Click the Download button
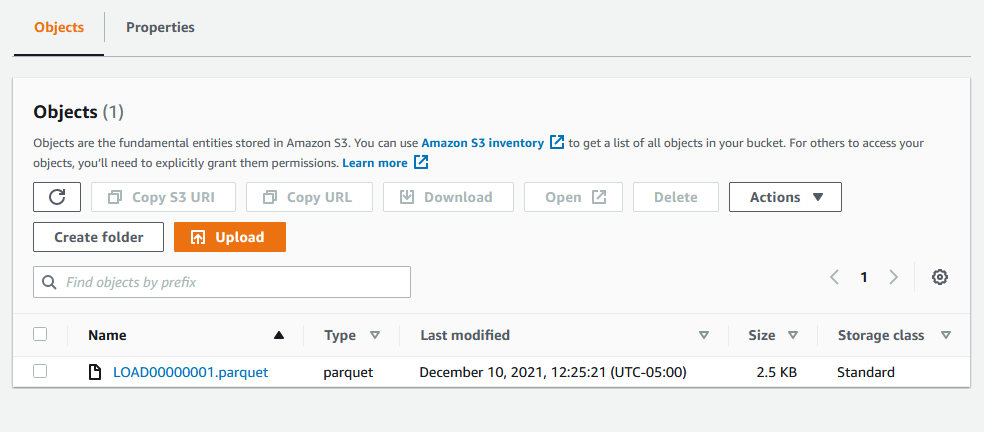The image size is (984, 432). (x=448, y=197)
